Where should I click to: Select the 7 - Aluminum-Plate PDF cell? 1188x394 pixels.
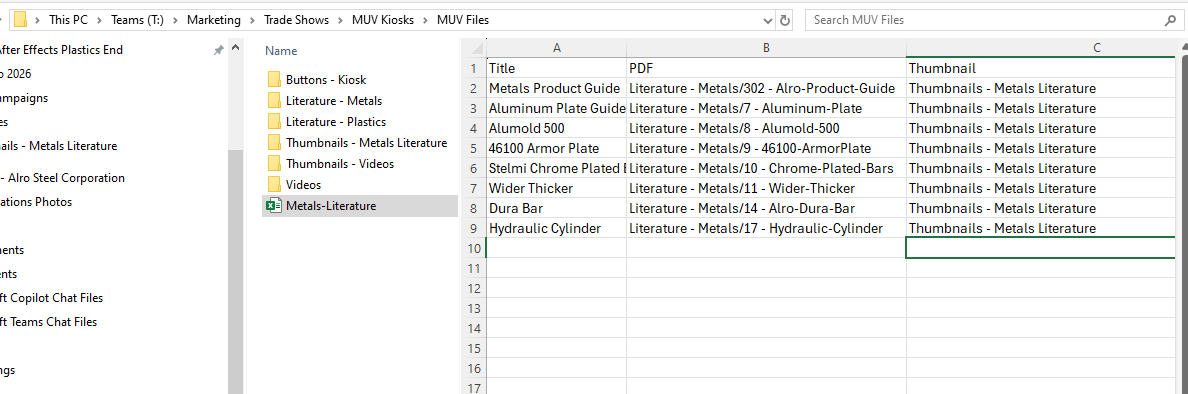pyautogui.click(x=766, y=108)
